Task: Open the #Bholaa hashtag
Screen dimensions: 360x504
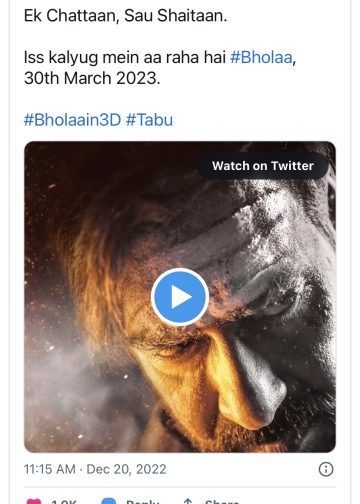Action: [261, 57]
